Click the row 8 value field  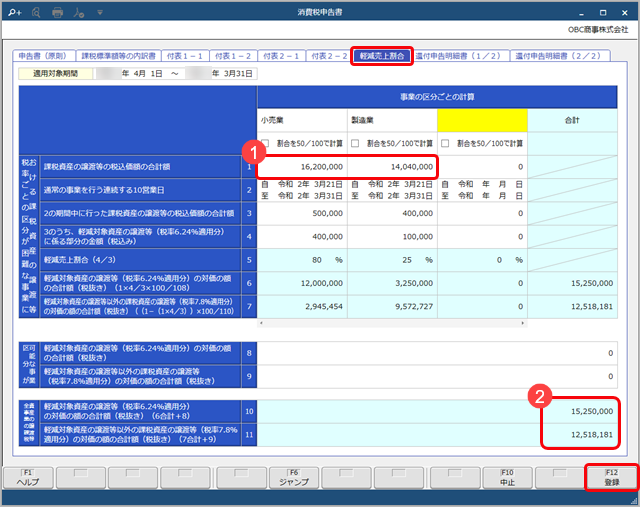click(x=437, y=353)
